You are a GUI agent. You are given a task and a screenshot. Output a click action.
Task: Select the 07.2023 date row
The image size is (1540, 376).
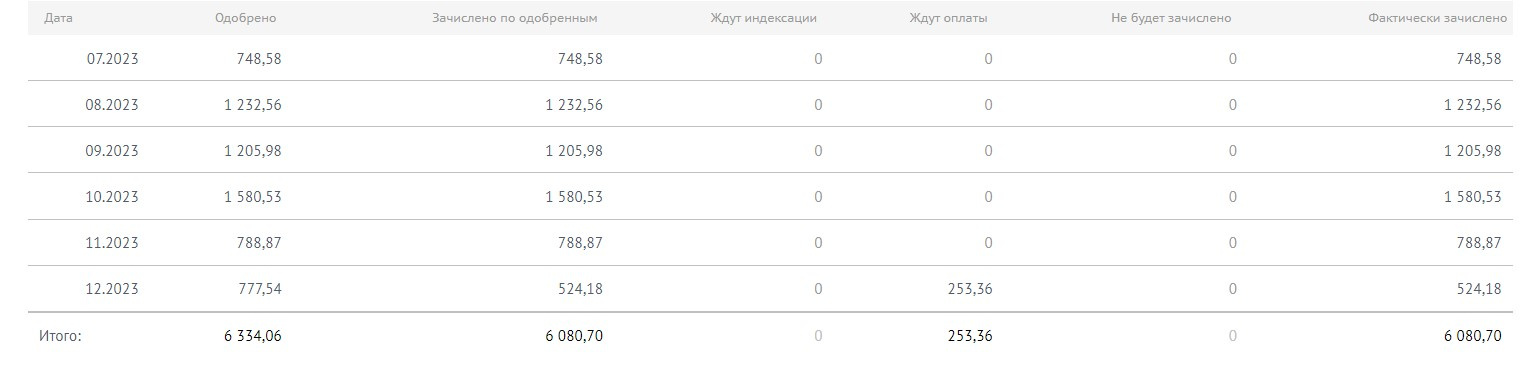pos(770,58)
